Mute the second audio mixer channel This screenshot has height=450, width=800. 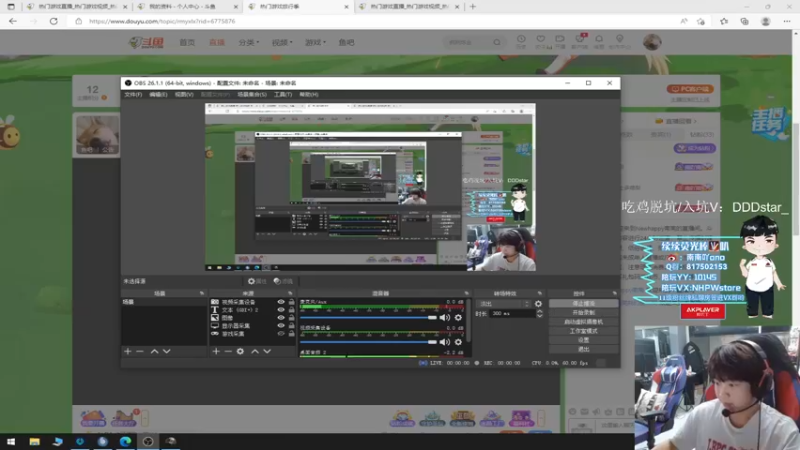pos(445,342)
